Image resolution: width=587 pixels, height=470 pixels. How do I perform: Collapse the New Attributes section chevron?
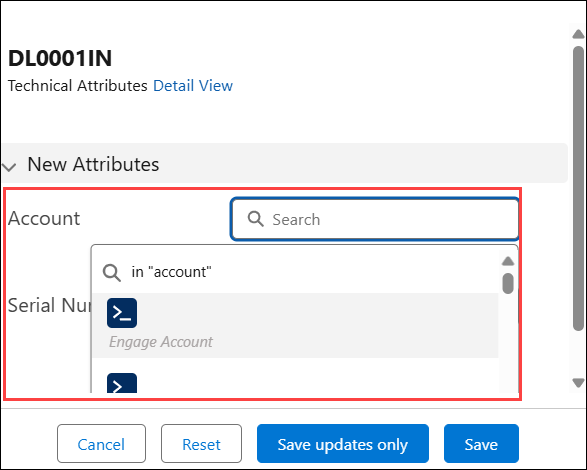tap(9, 166)
